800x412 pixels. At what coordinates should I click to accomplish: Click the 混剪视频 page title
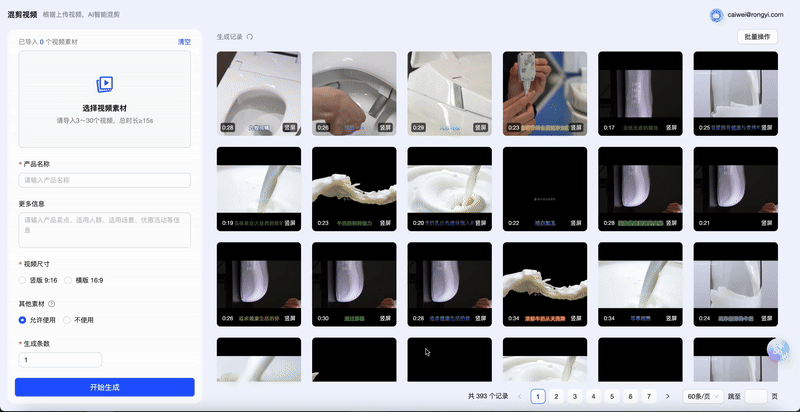click(x=22, y=14)
